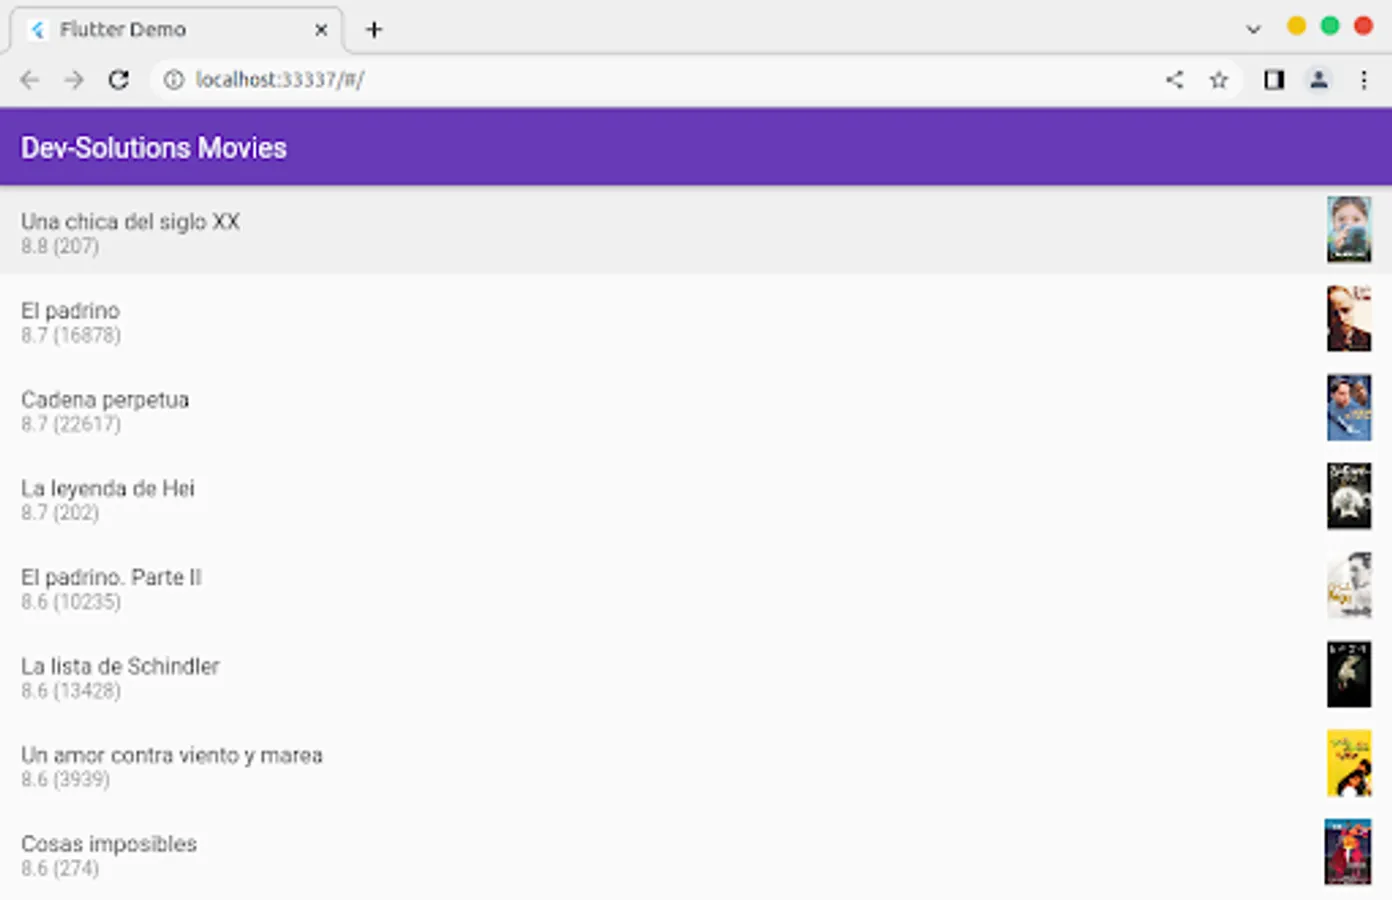The width and height of the screenshot is (1392, 900).
Task: Open the three-dot browser menu
Action: tap(1363, 80)
